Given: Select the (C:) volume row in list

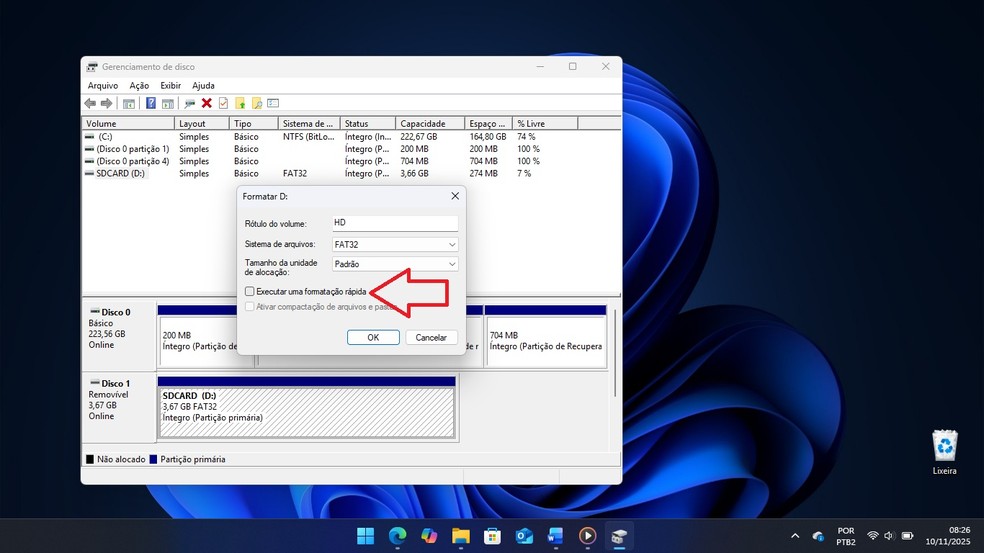Looking at the screenshot, I should [x=105, y=136].
